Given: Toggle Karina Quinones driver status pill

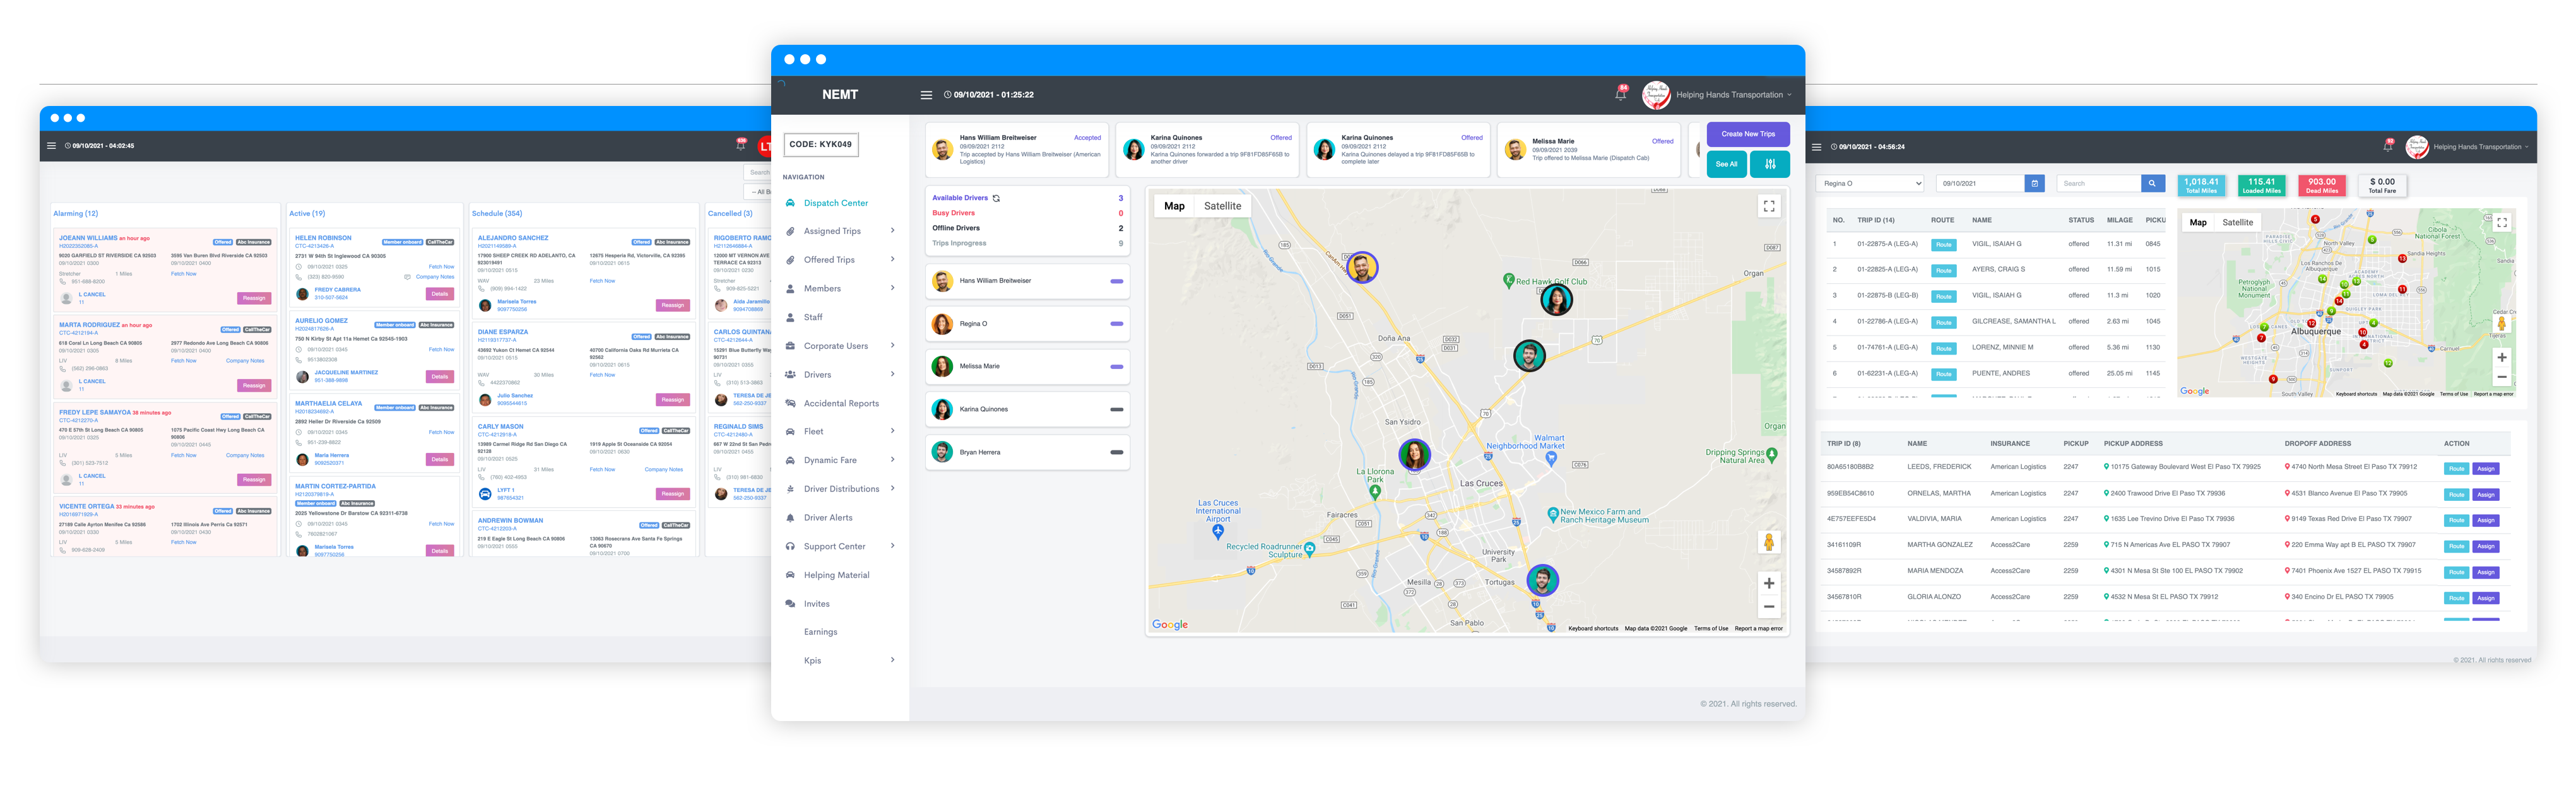Looking at the screenshot, I should click(x=1116, y=409).
